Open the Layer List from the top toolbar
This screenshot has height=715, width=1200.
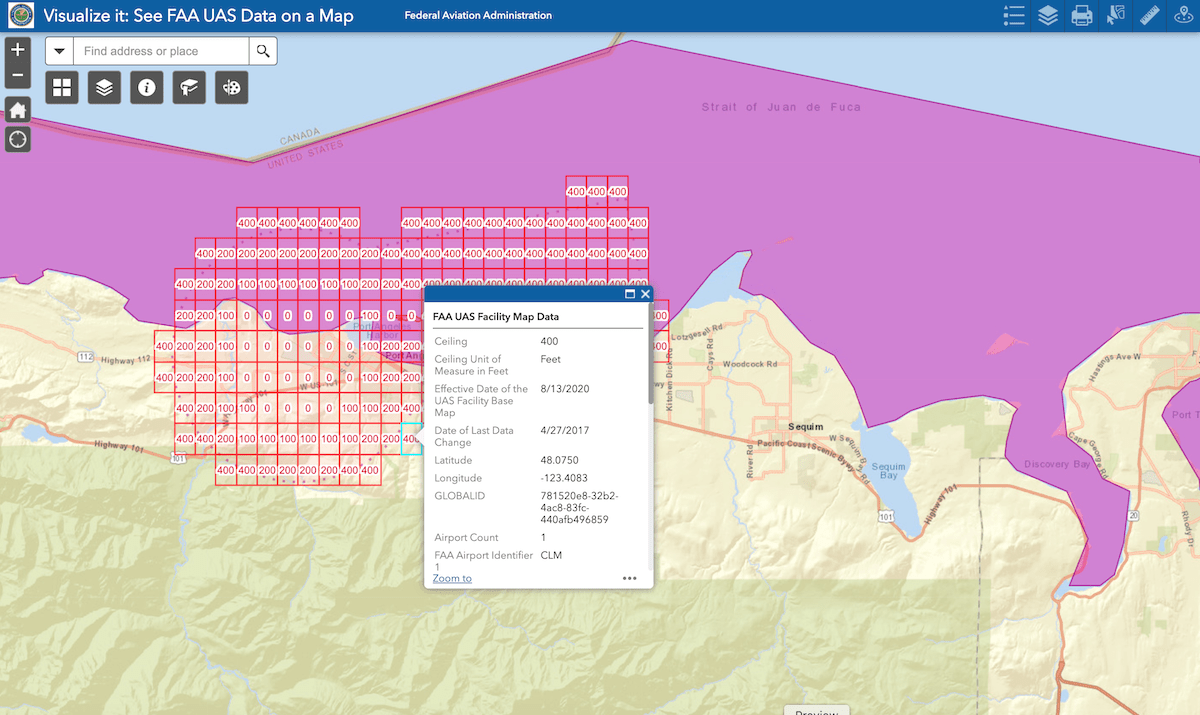[x=1046, y=15]
